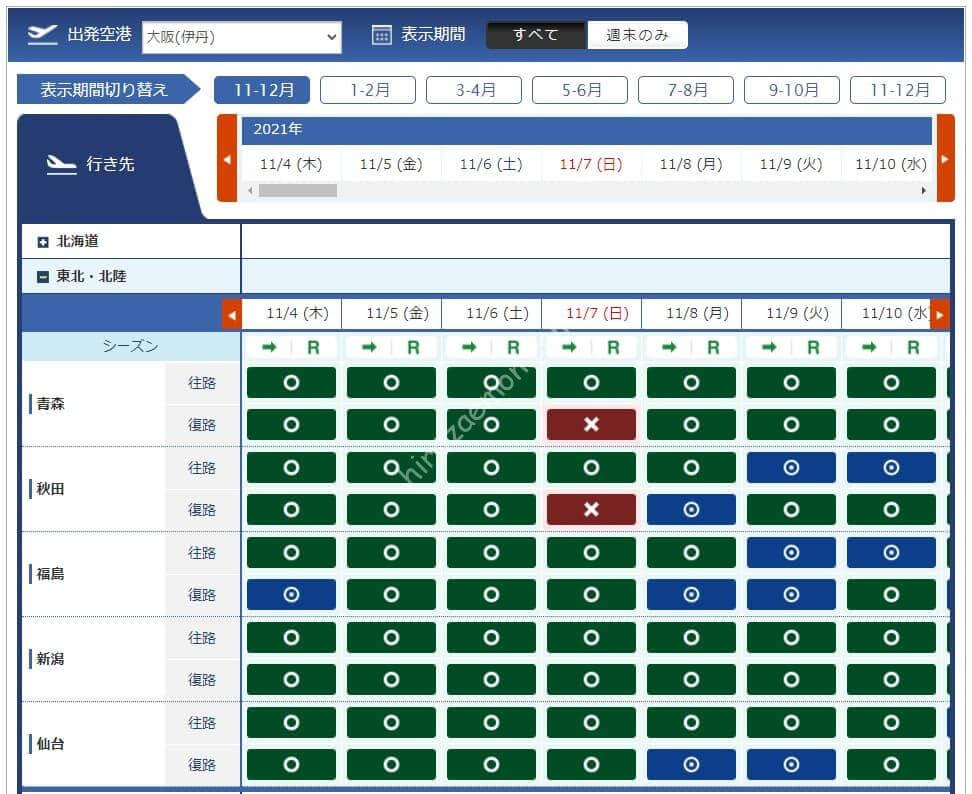972x794 pixels.
Task: Select 福島 復路 blue cell on 11/4
Action: tap(291, 594)
